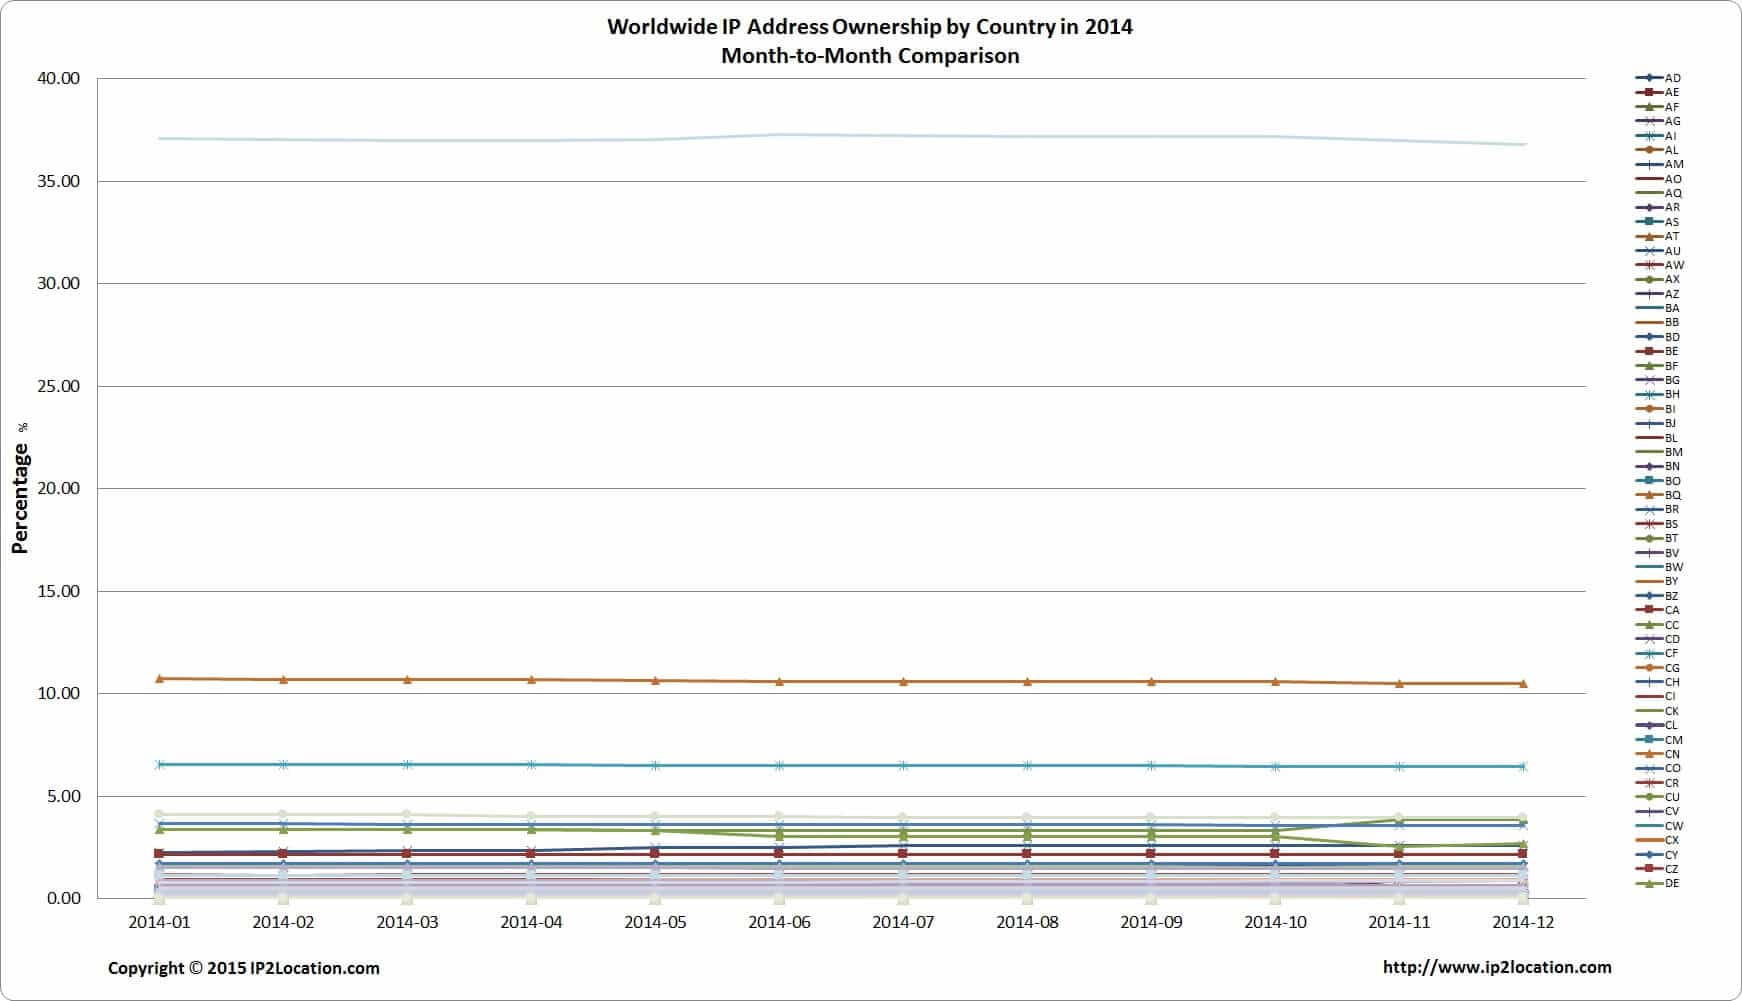1742x1001 pixels.
Task: Select the CZ legend label
Action: point(1672,870)
